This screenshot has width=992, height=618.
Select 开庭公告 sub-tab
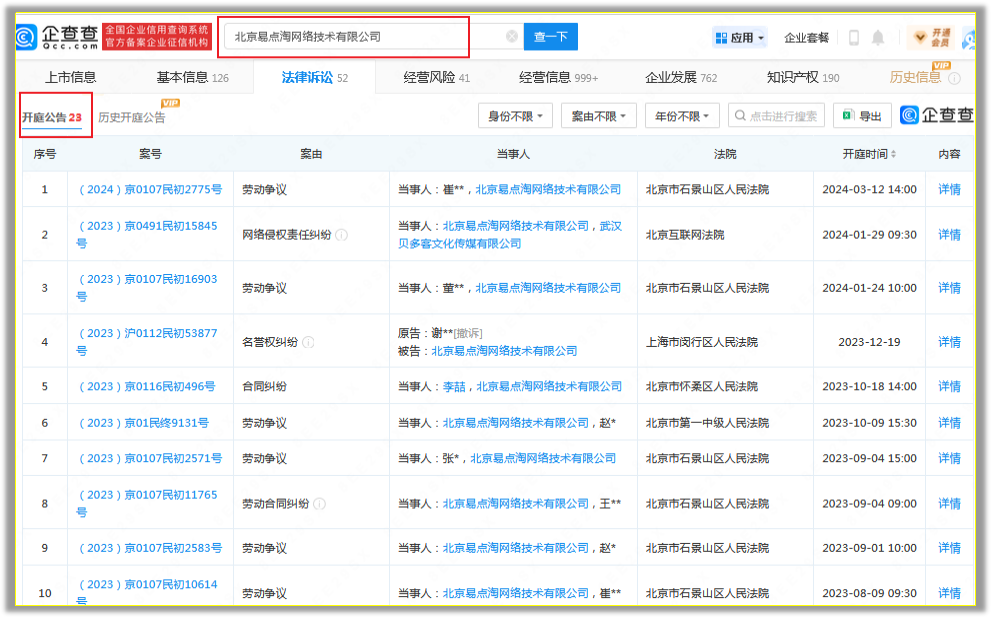pyautogui.click(x=52, y=118)
